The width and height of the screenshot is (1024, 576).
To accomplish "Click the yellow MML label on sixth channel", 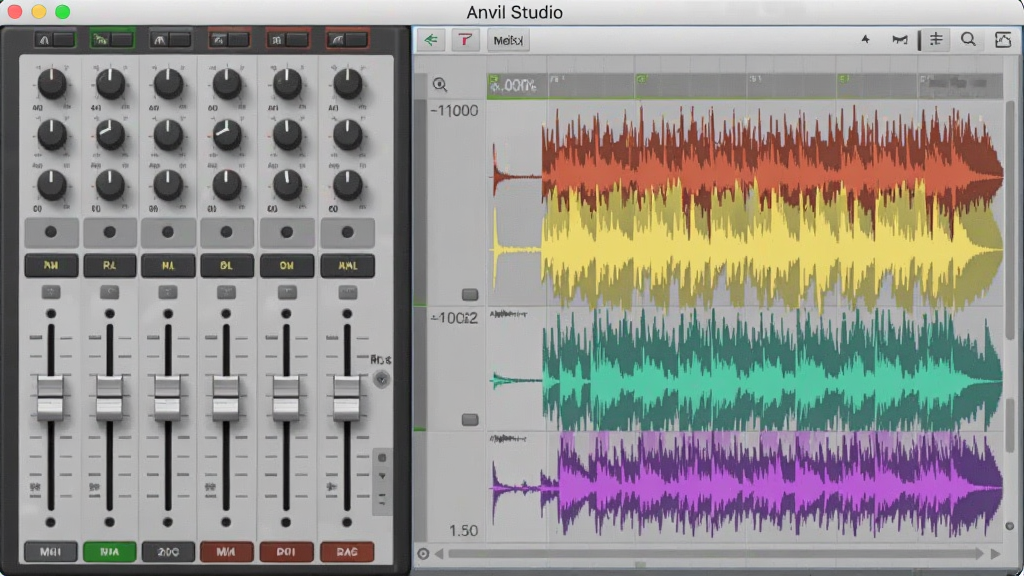I will (x=347, y=266).
